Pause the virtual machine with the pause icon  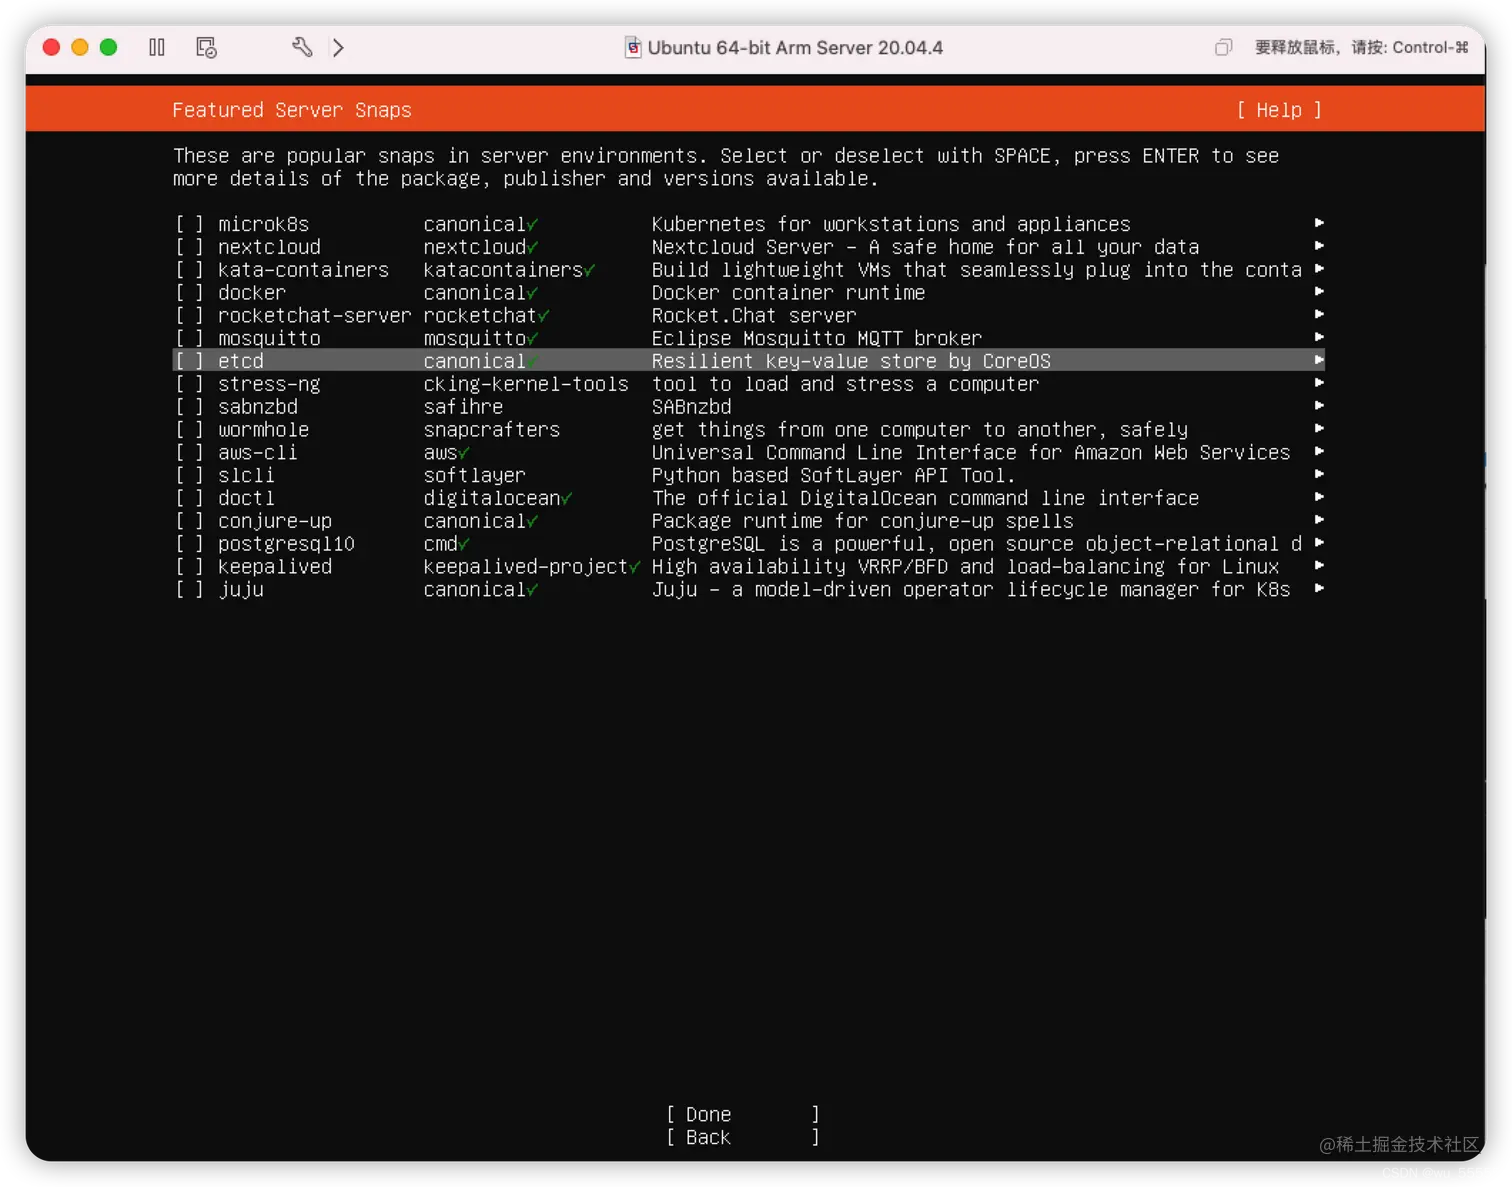(157, 47)
